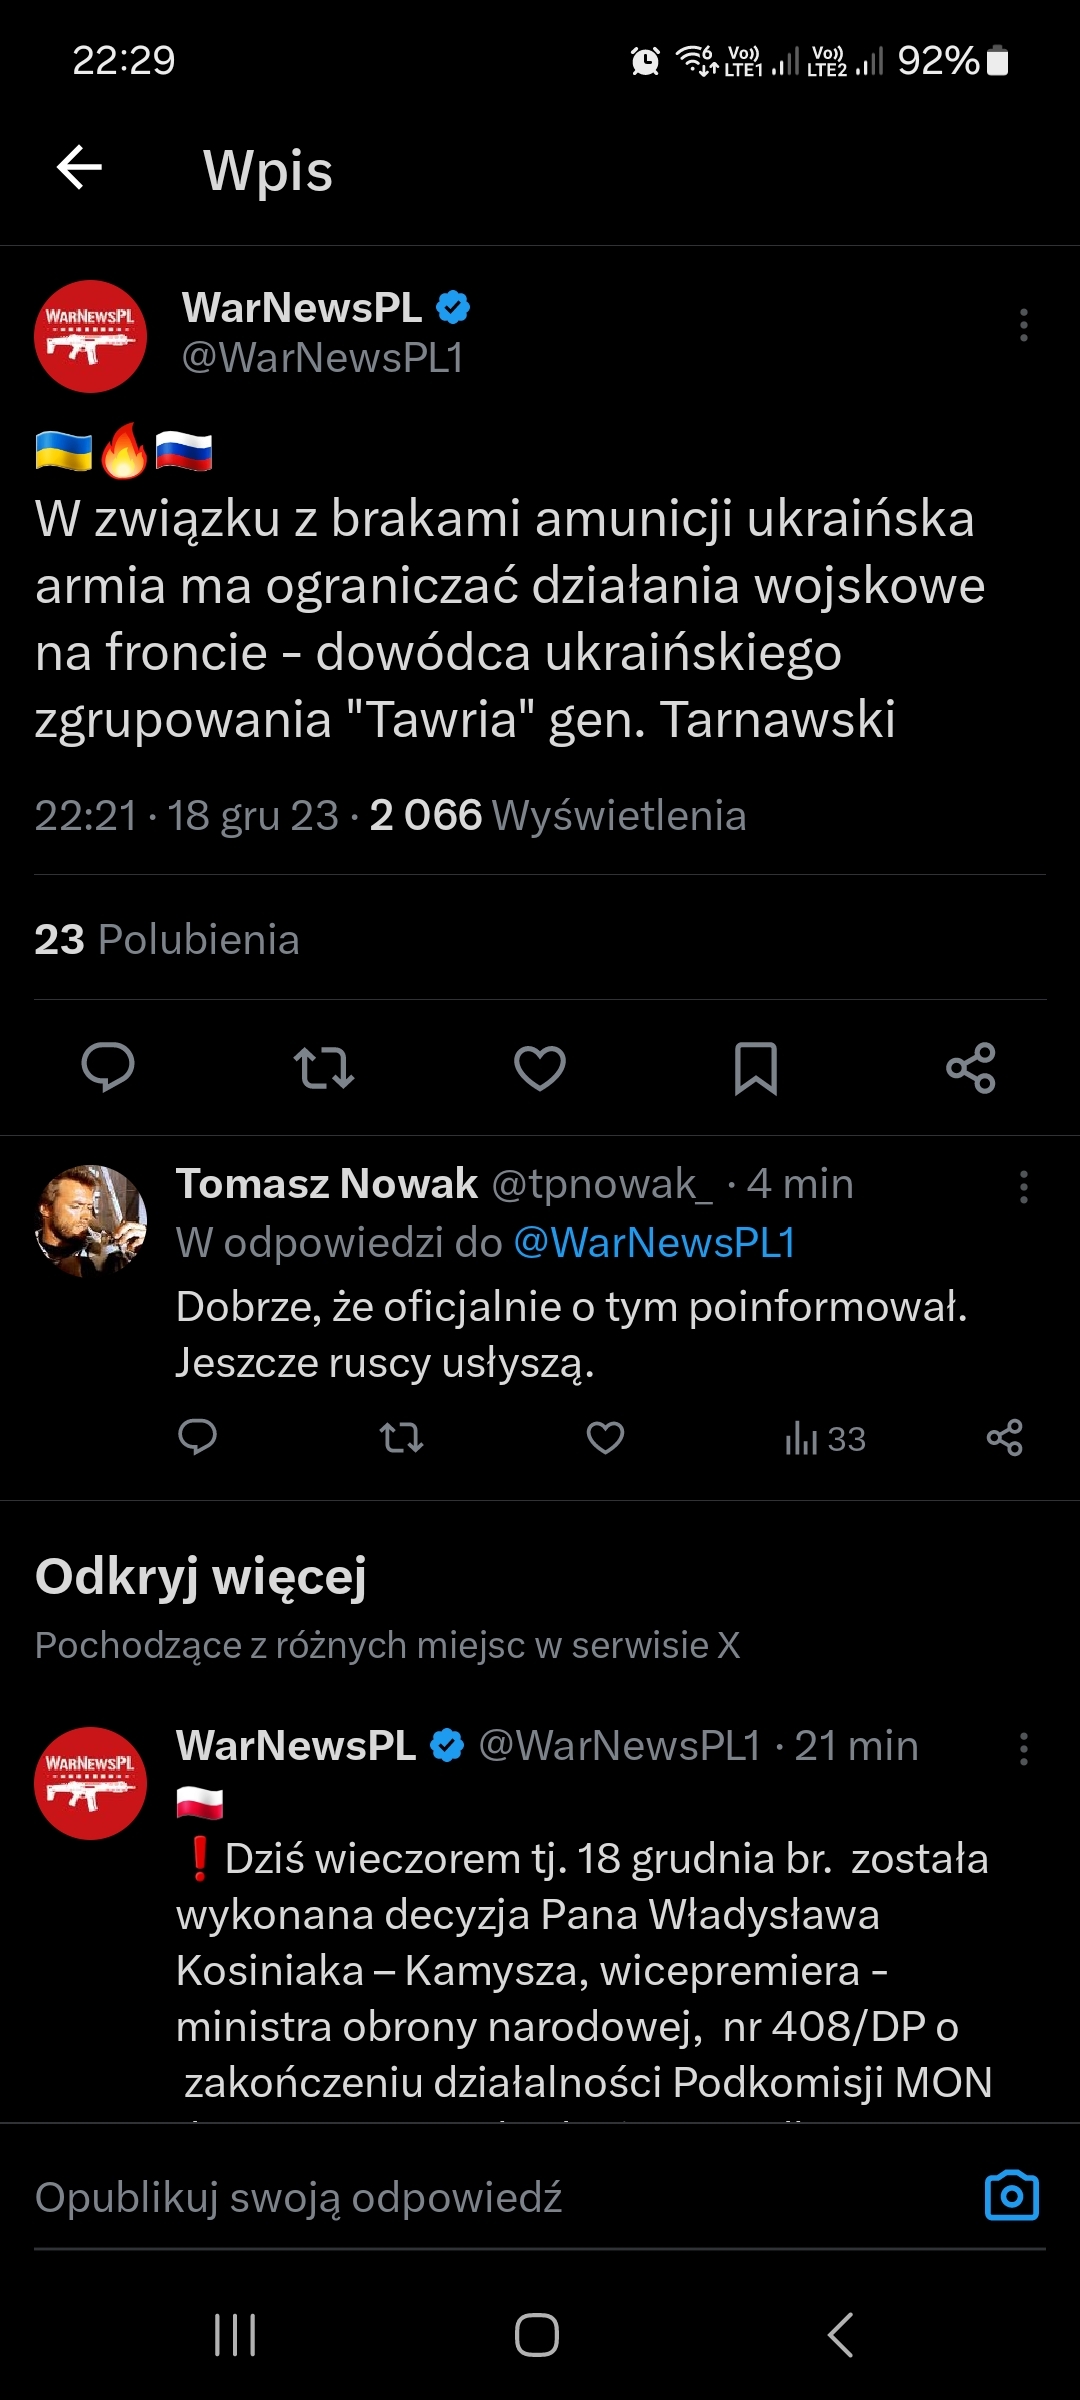Viewport: 1080px width, 2400px height.
Task: Like the main post about Tawria
Action: (x=540, y=1067)
